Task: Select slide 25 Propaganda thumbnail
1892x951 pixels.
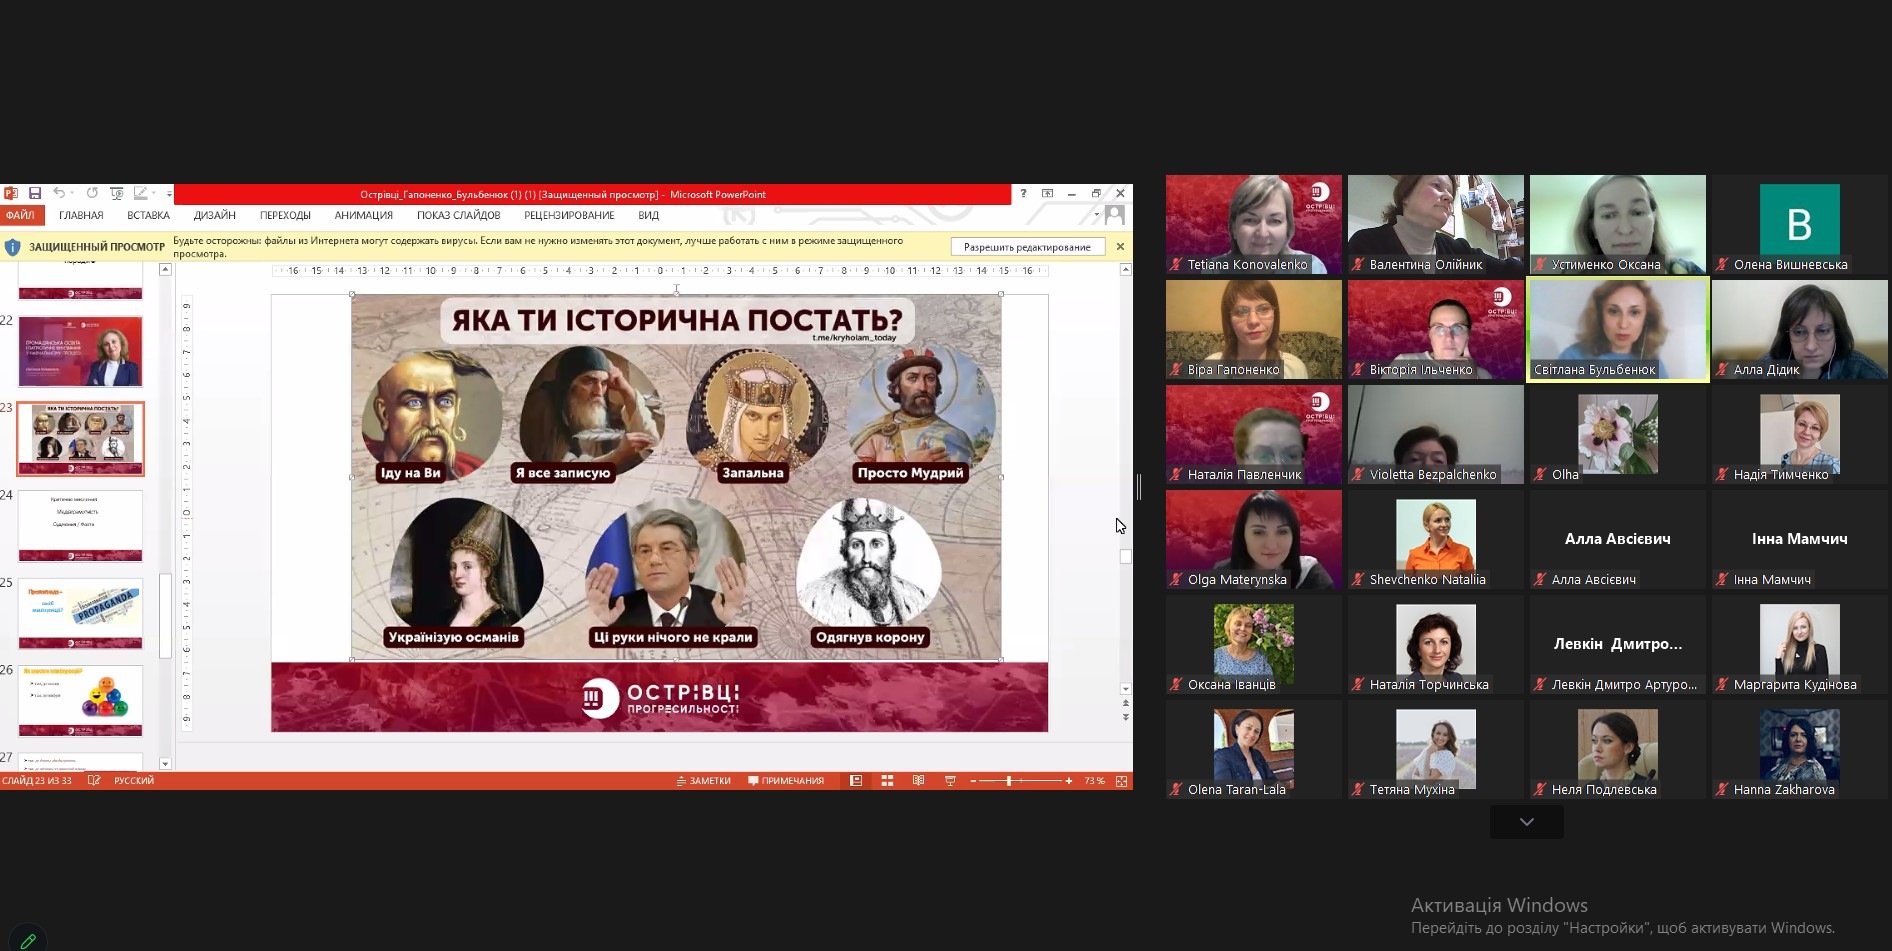Action: (80, 614)
